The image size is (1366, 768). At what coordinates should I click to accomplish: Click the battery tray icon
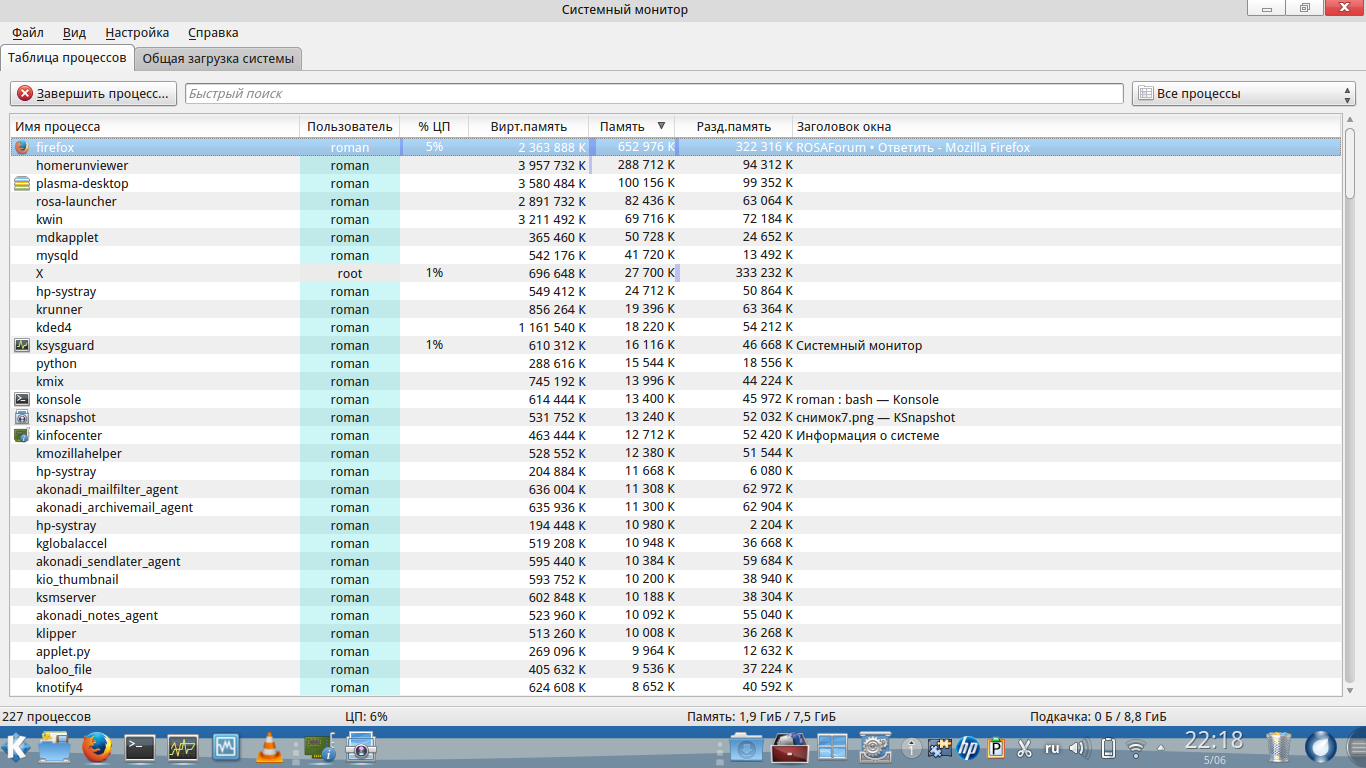[1108, 748]
